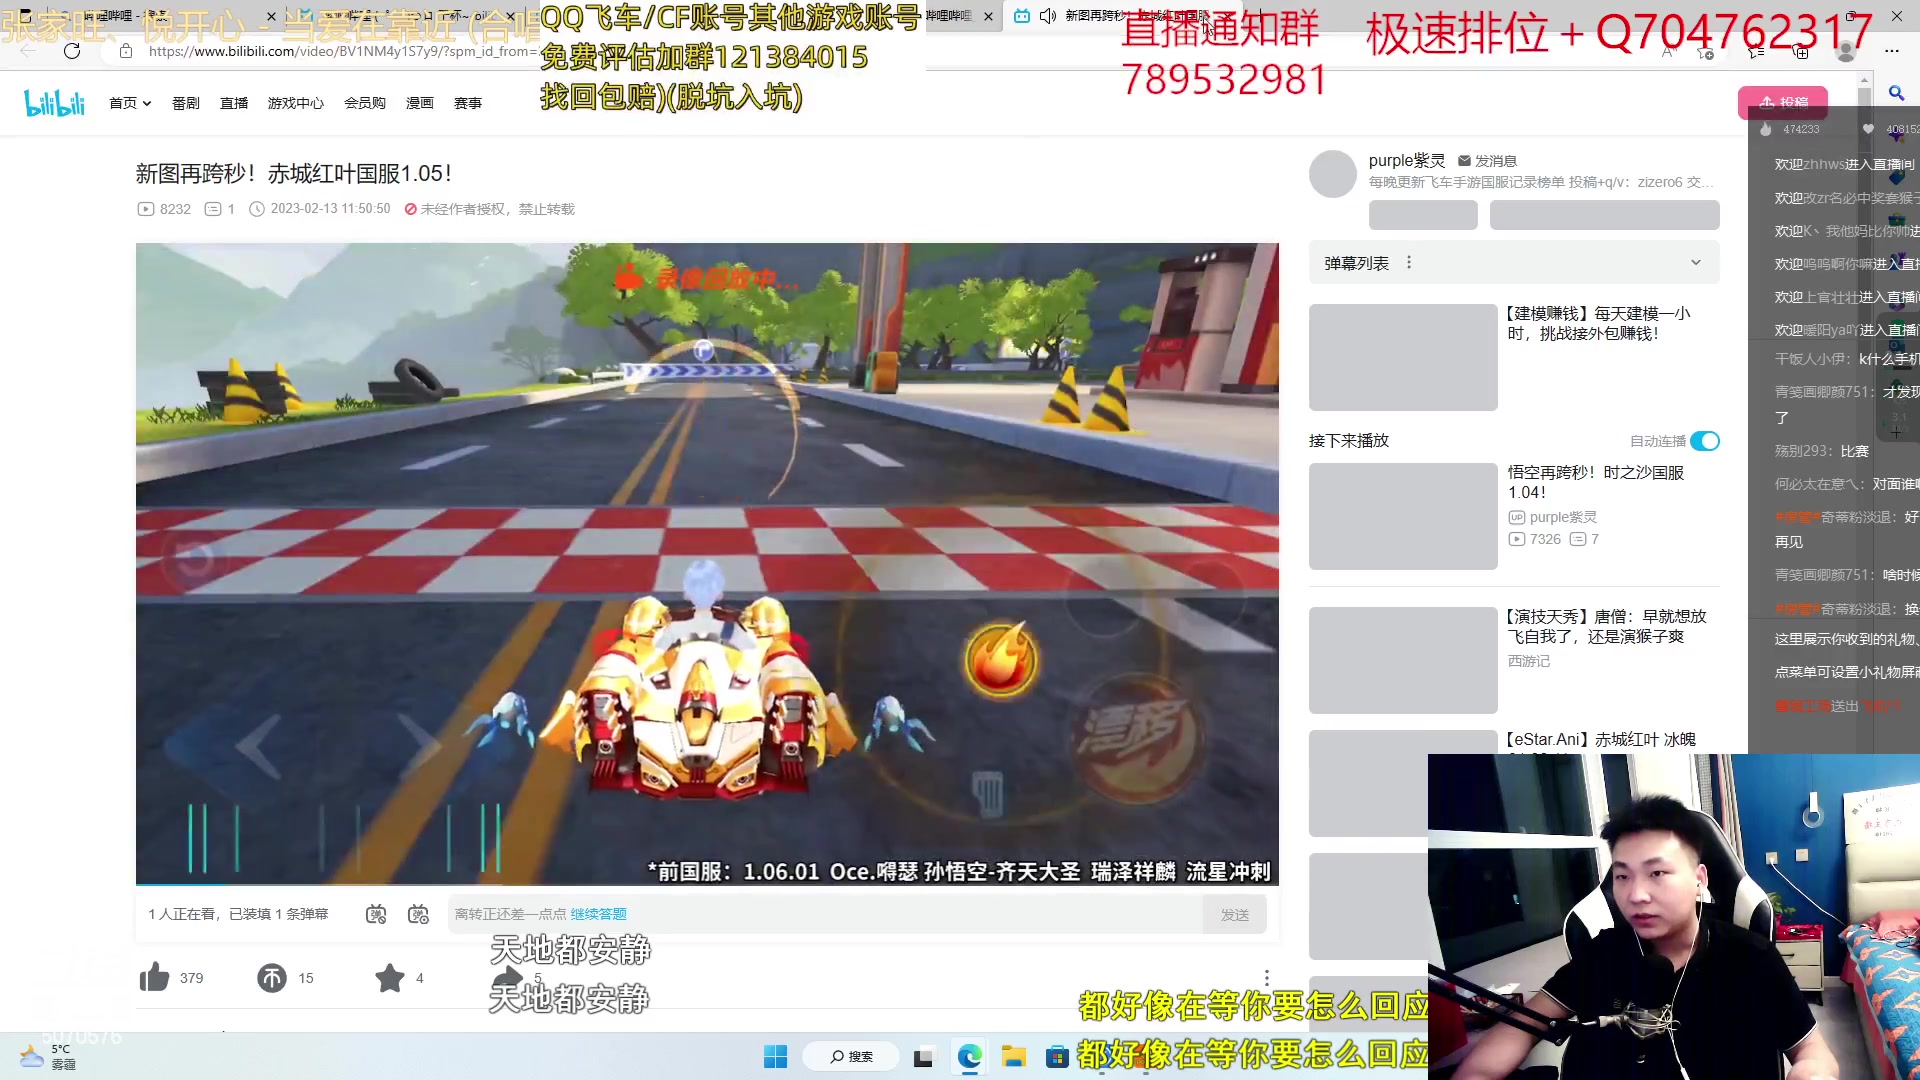Go to 番剧 section
The height and width of the screenshot is (1080, 1920).
[x=186, y=103]
